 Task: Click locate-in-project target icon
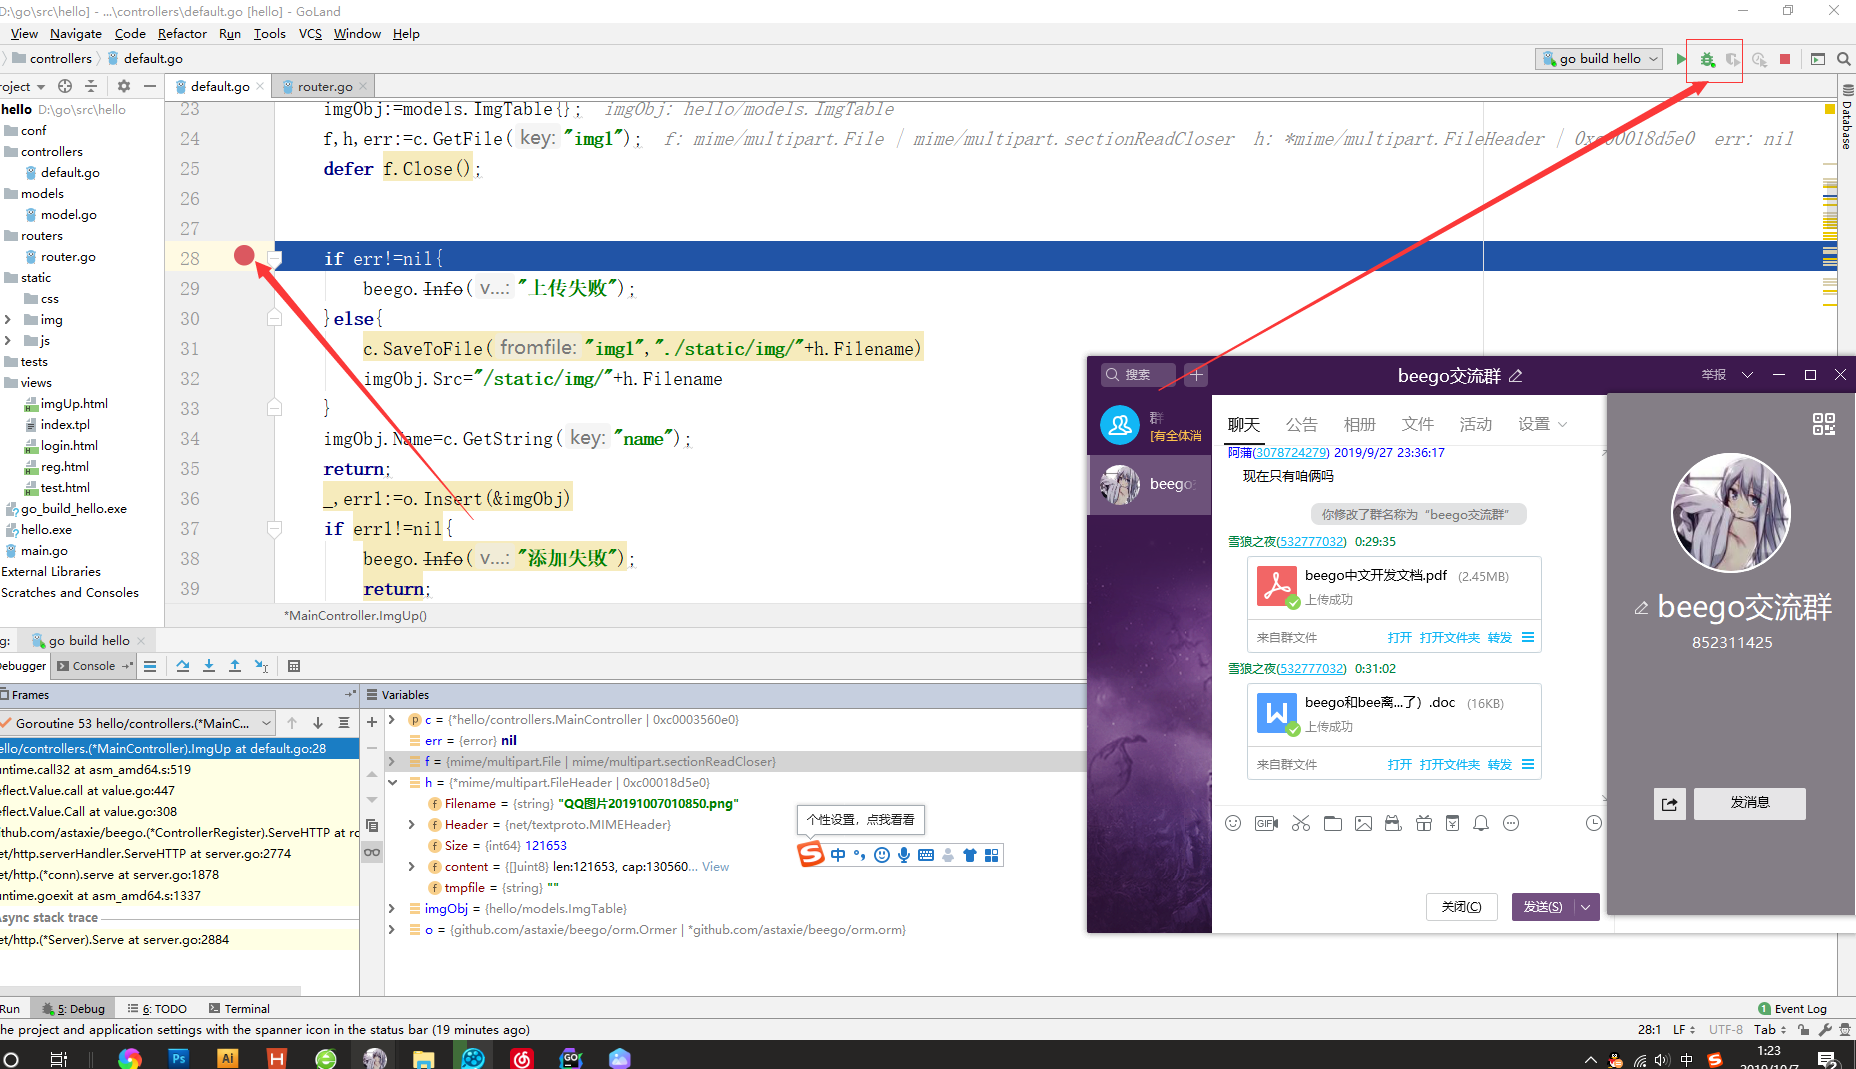(x=65, y=86)
